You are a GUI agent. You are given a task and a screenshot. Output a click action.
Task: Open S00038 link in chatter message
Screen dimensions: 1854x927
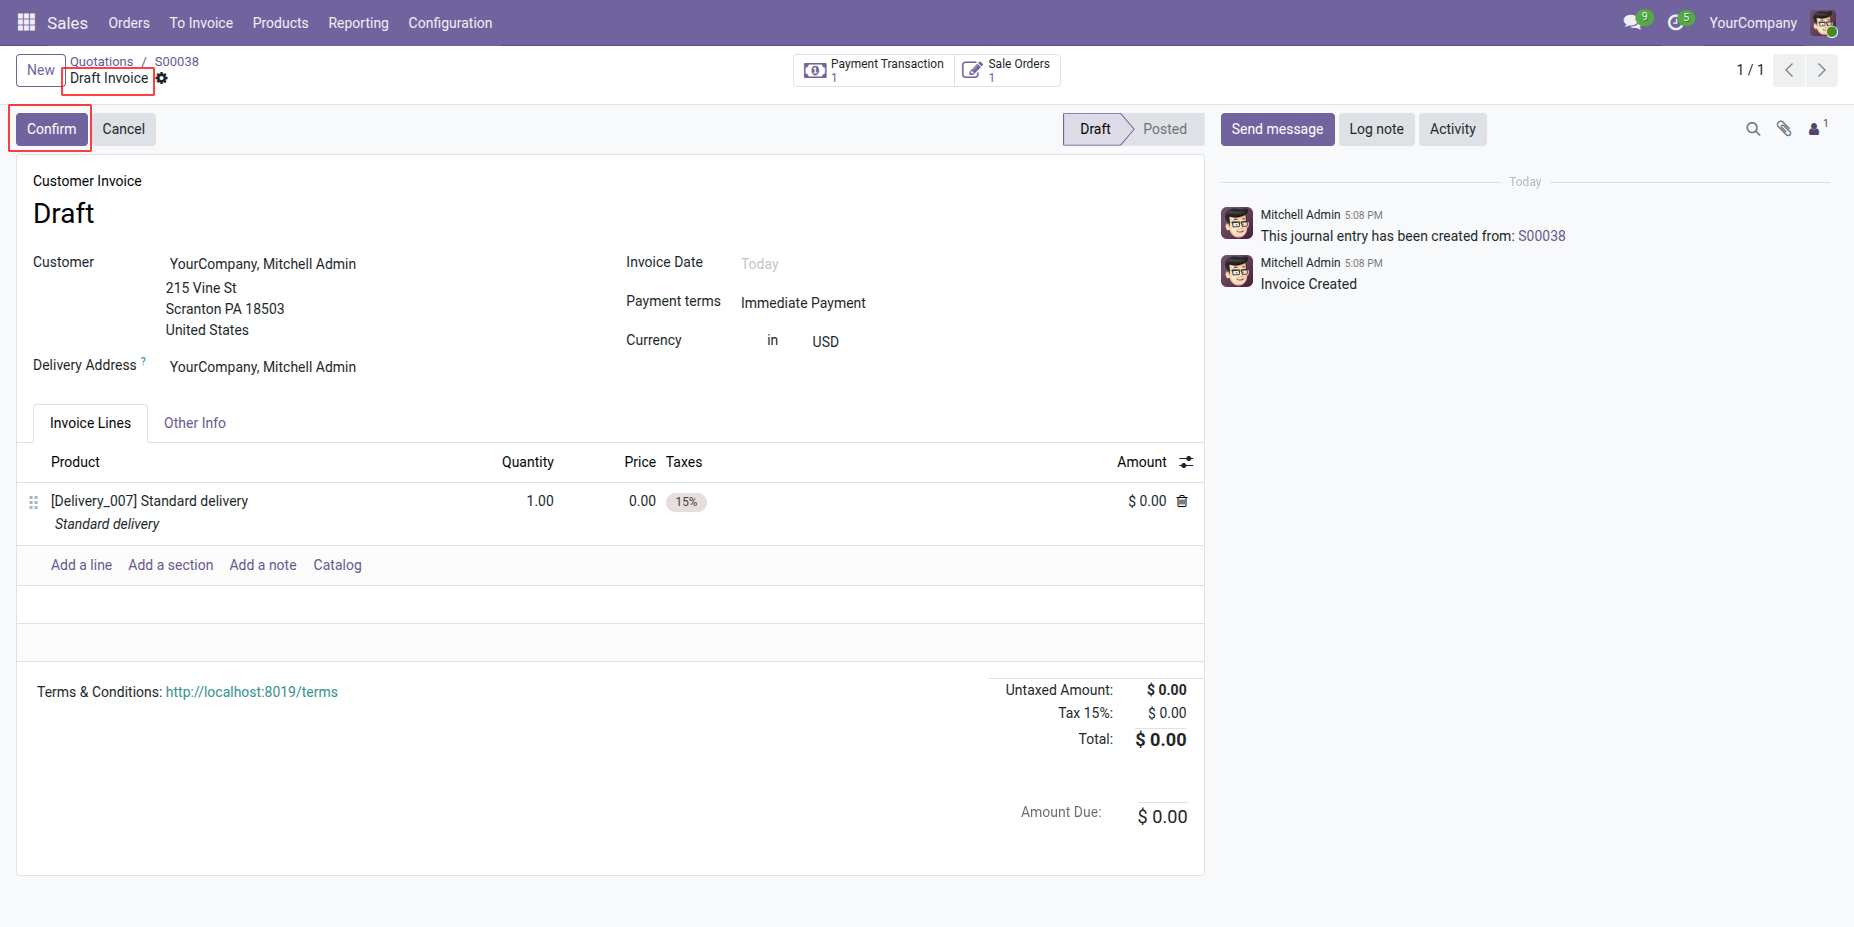pyautogui.click(x=1541, y=236)
